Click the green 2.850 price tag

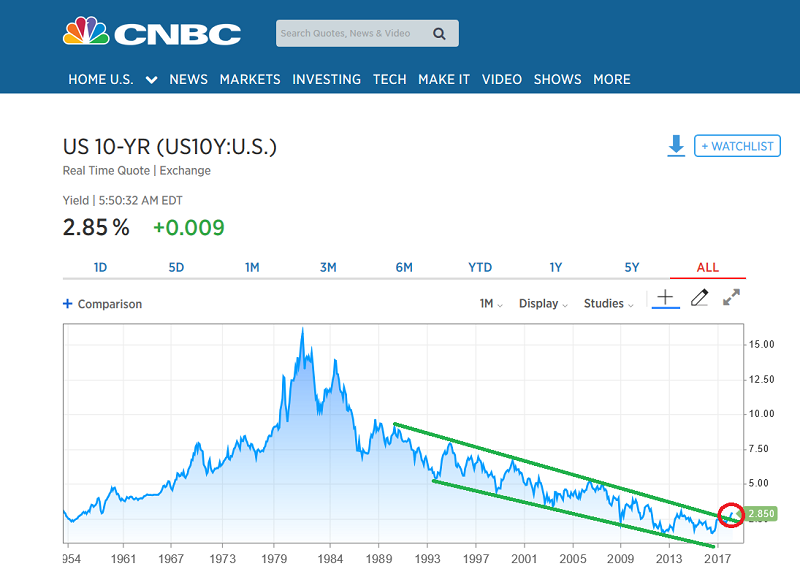point(761,513)
